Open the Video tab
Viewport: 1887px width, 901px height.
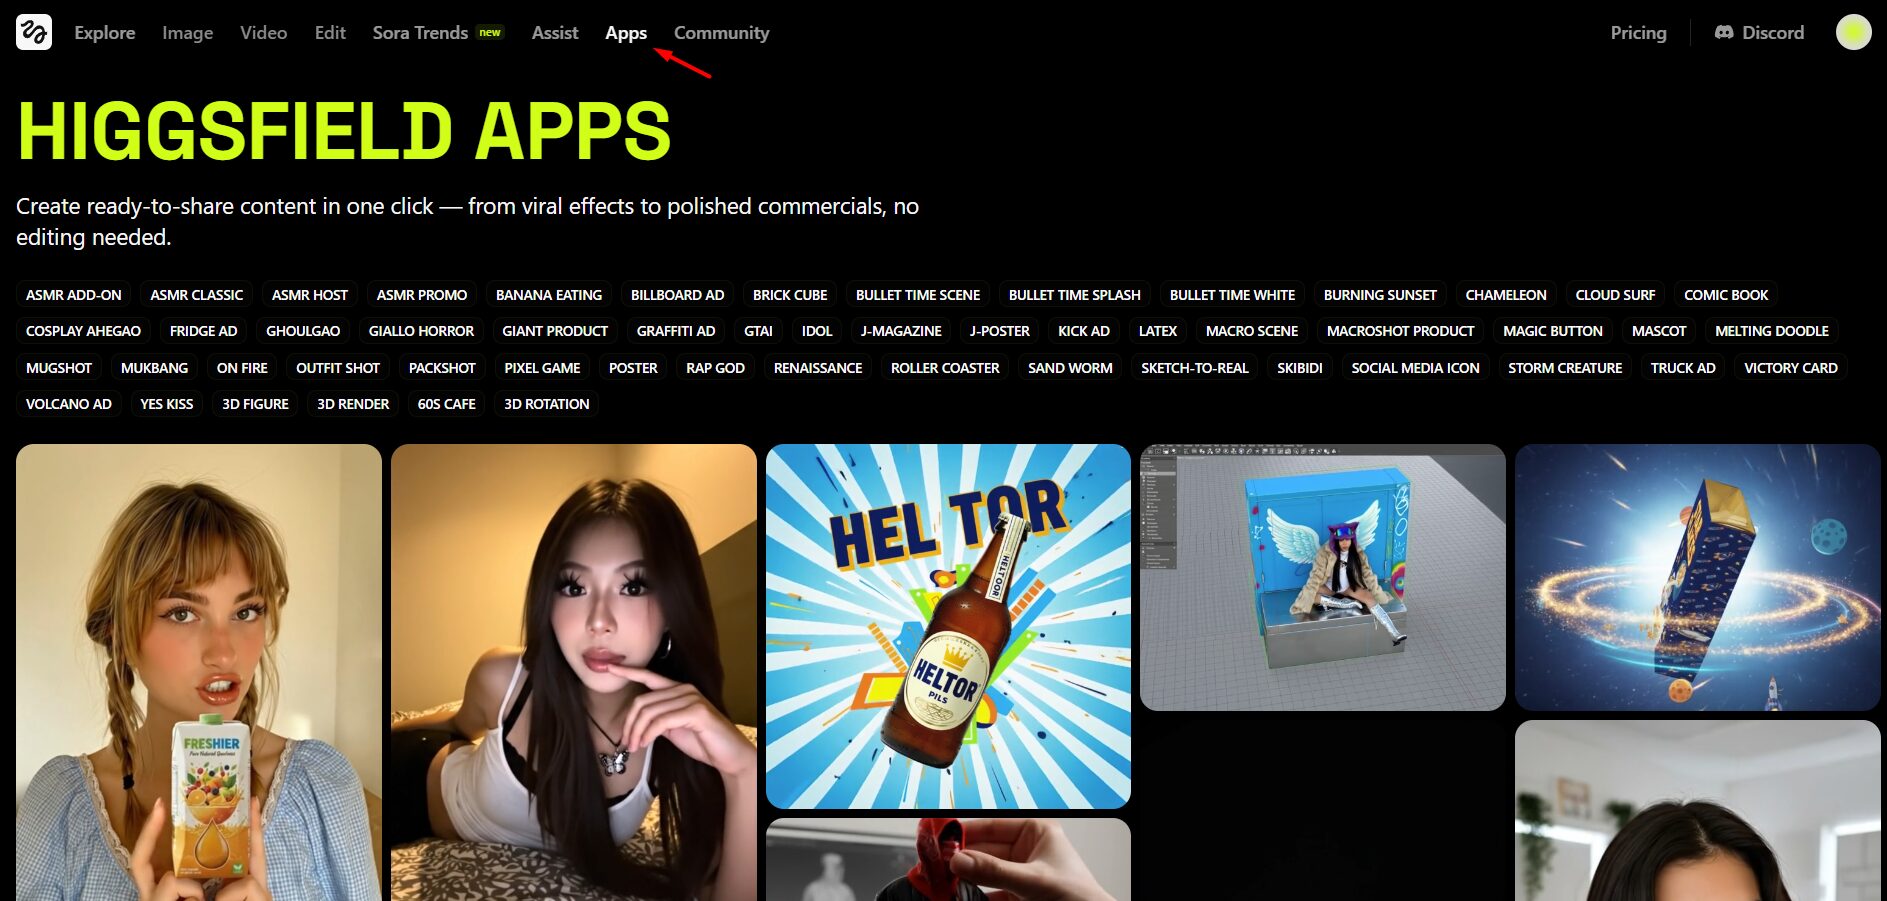click(x=263, y=33)
